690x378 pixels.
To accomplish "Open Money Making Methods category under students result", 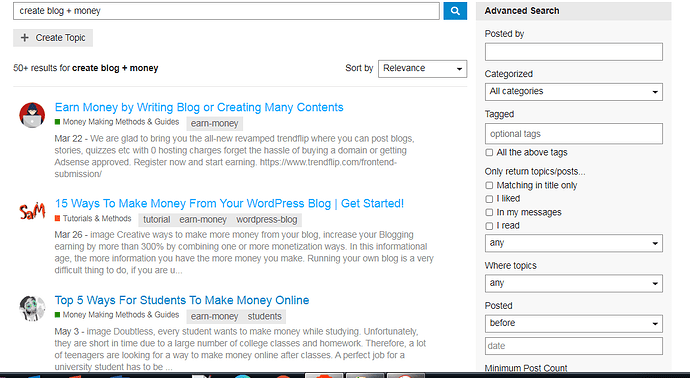I will point(117,315).
